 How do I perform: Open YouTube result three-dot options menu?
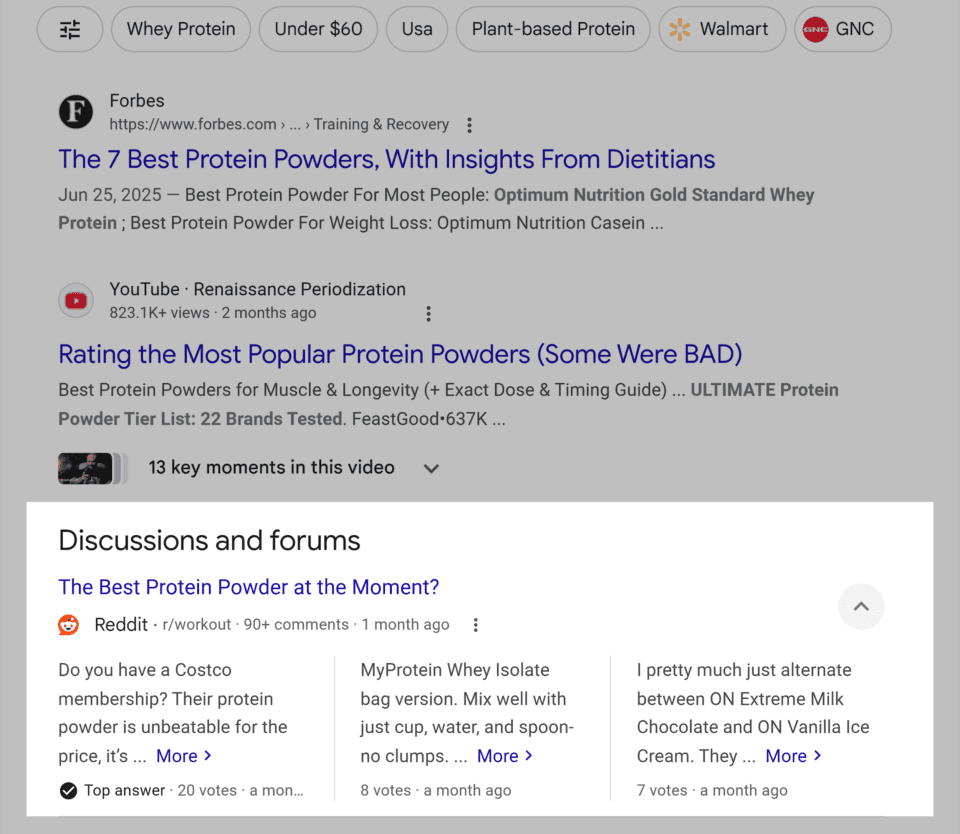point(428,314)
